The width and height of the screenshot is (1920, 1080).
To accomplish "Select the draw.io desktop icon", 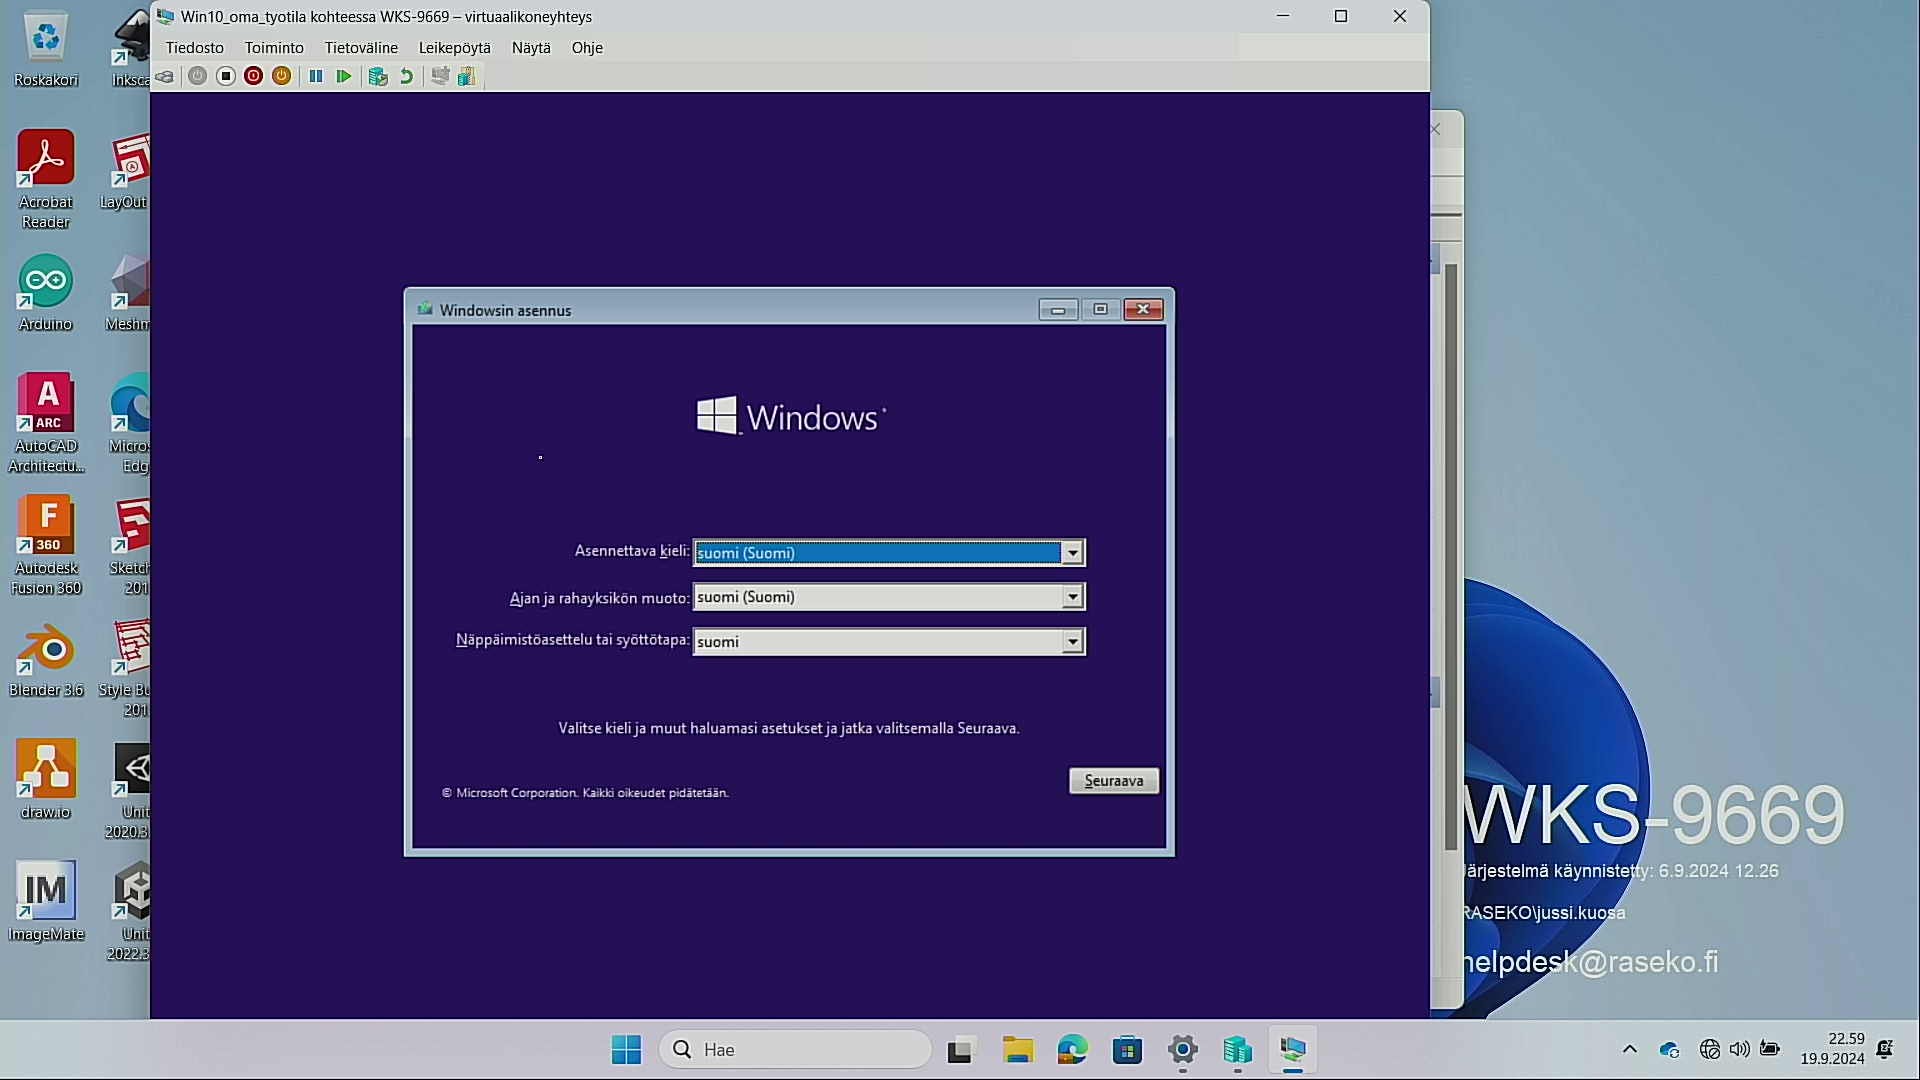I will pyautogui.click(x=46, y=780).
